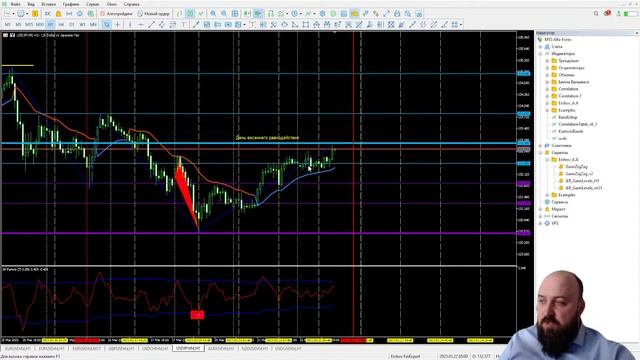Select the H4 timeframe
The height and width of the screenshot is (360, 640).
pos(61,24)
